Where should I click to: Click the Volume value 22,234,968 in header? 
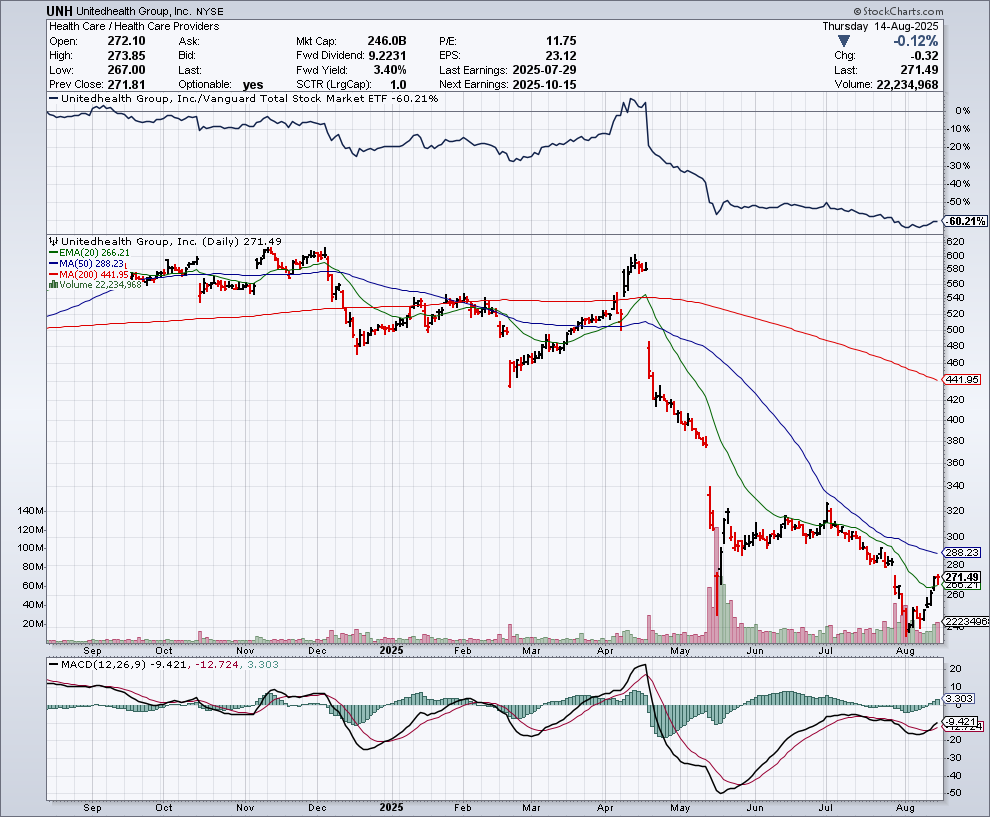[x=907, y=85]
